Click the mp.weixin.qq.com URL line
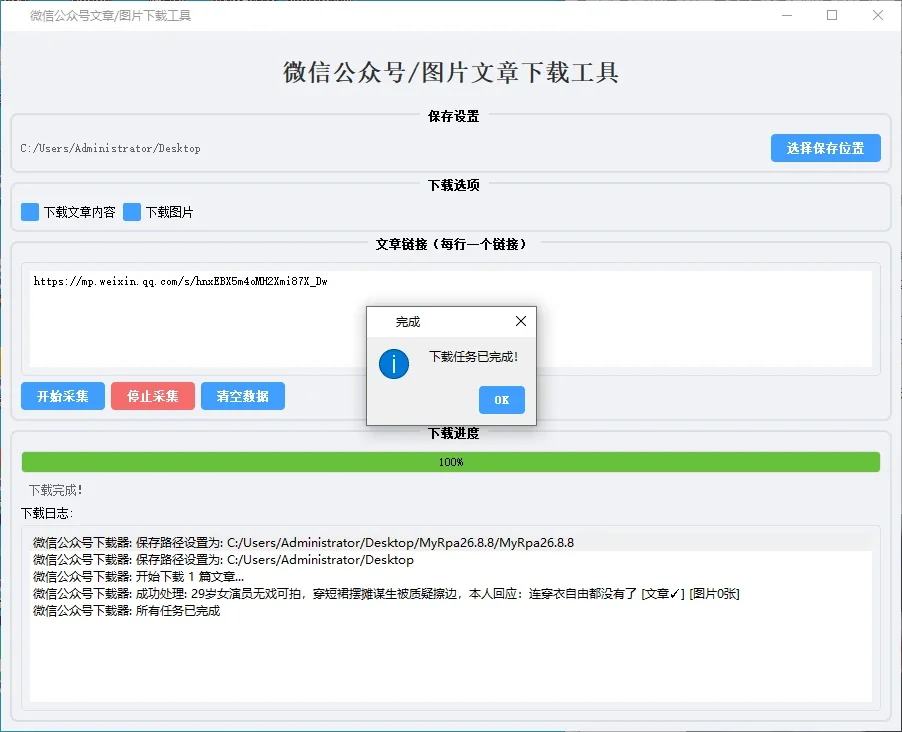Image resolution: width=902 pixels, height=732 pixels. 181,281
